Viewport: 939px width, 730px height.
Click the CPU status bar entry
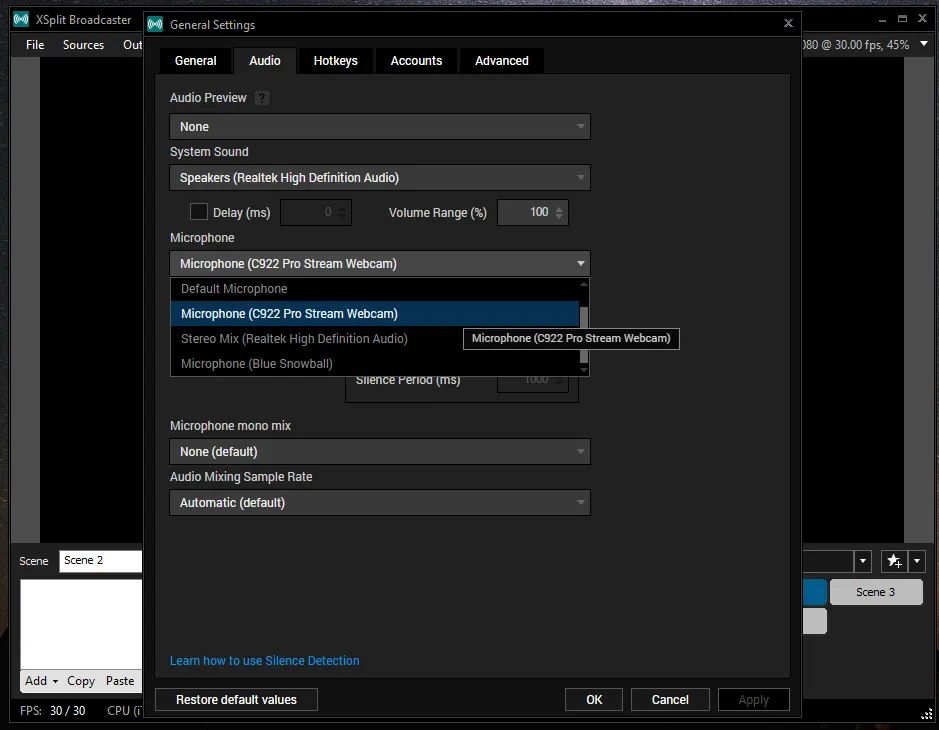125,711
